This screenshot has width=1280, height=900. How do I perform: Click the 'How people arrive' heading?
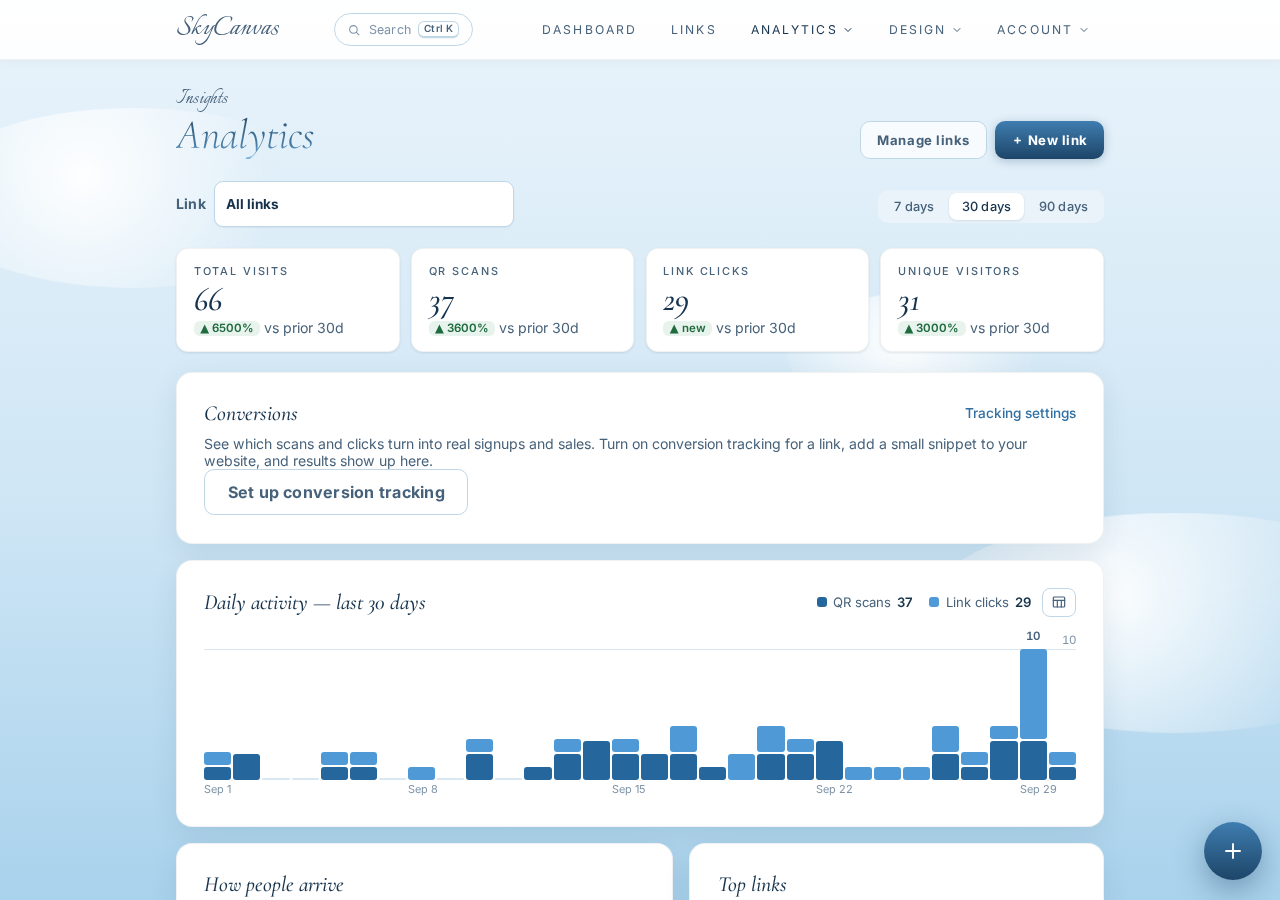tap(274, 884)
